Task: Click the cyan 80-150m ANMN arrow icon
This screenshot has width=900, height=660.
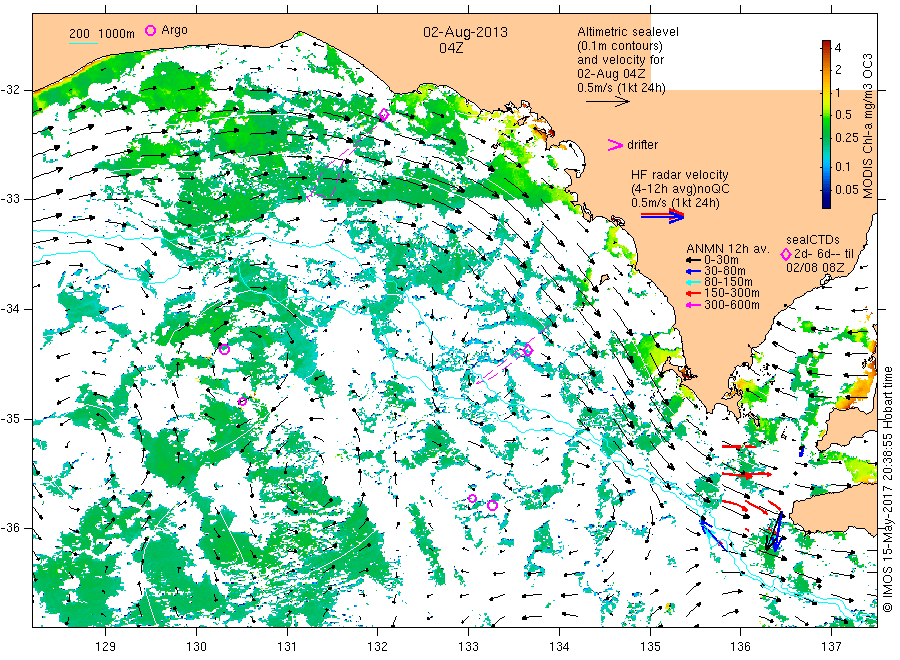Action: click(693, 282)
